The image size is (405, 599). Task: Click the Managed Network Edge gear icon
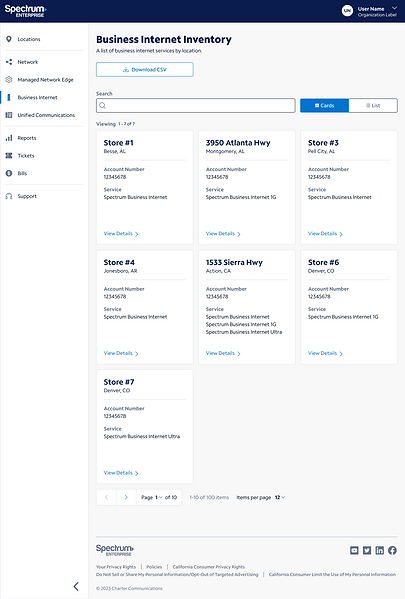pyautogui.click(x=9, y=79)
